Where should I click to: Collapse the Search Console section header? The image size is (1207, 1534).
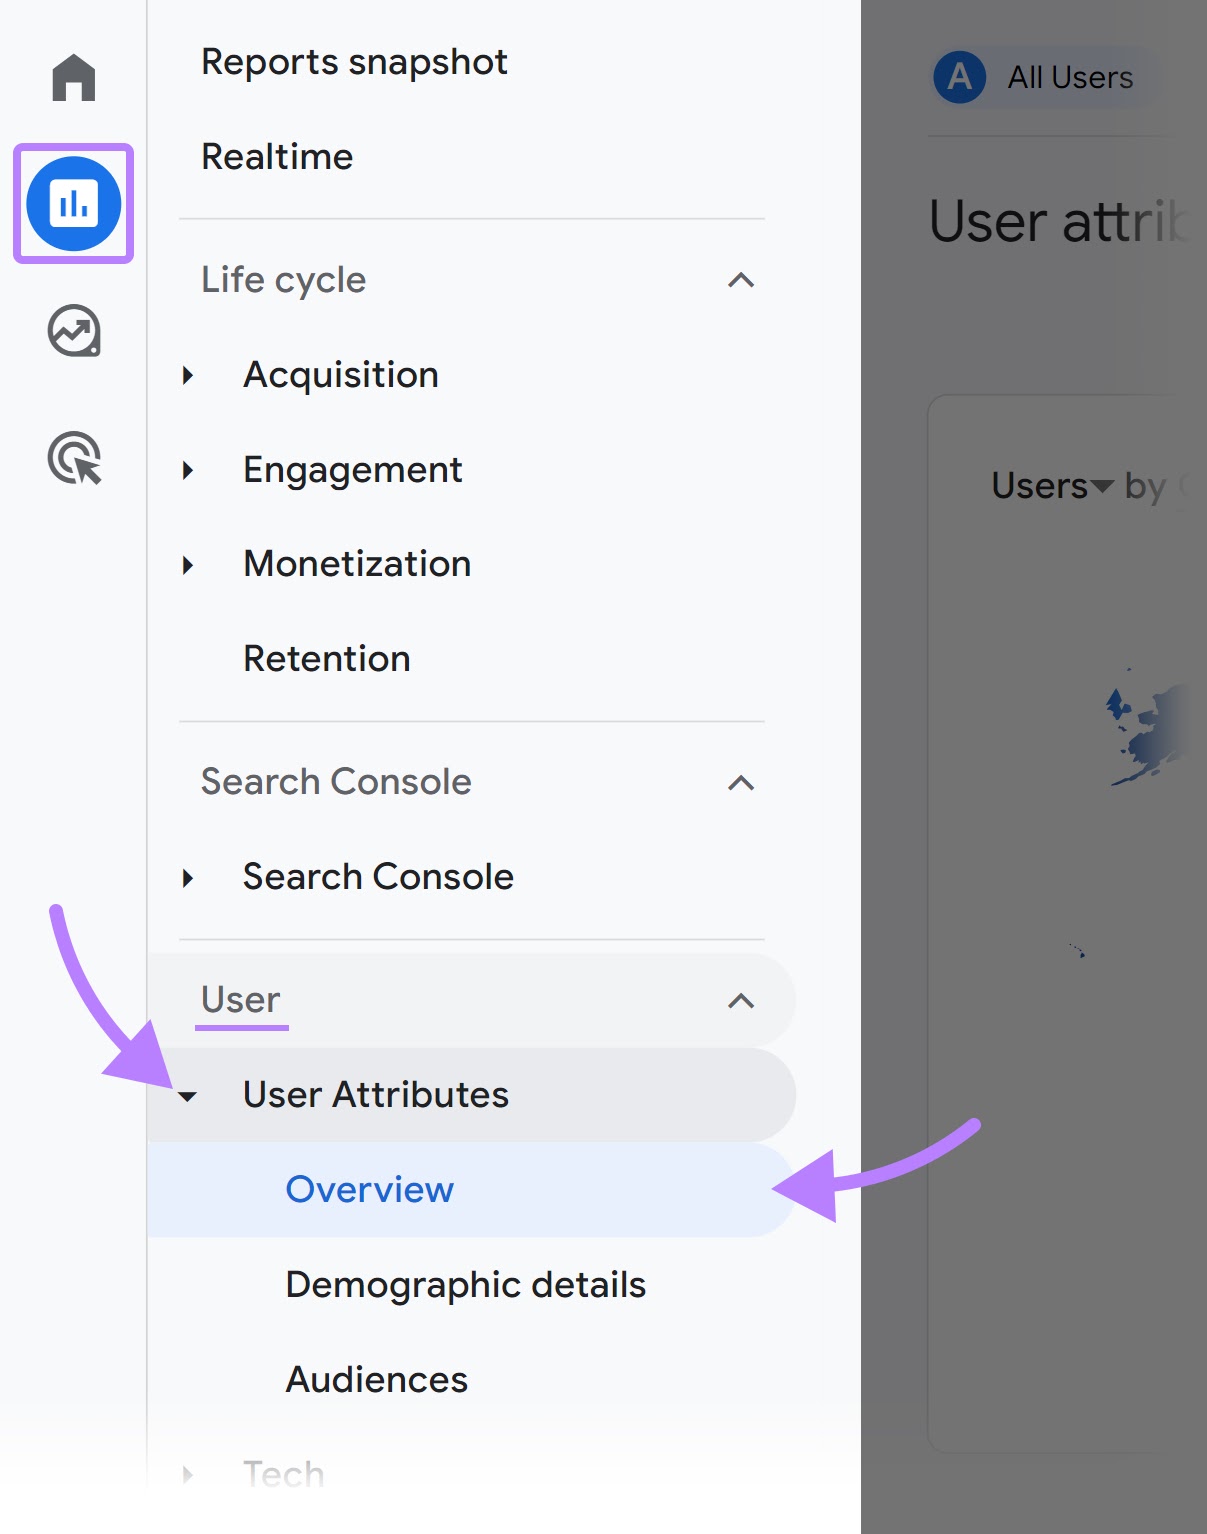[x=741, y=783]
